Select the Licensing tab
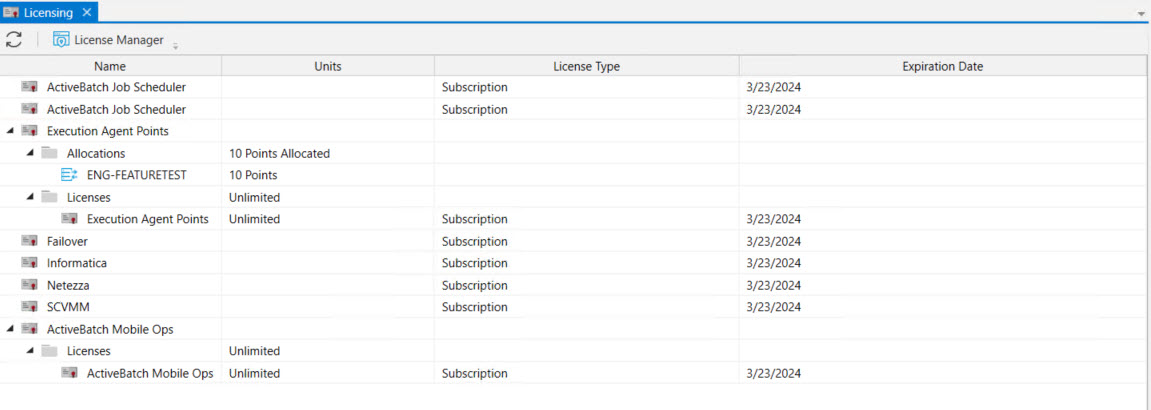 [x=48, y=12]
